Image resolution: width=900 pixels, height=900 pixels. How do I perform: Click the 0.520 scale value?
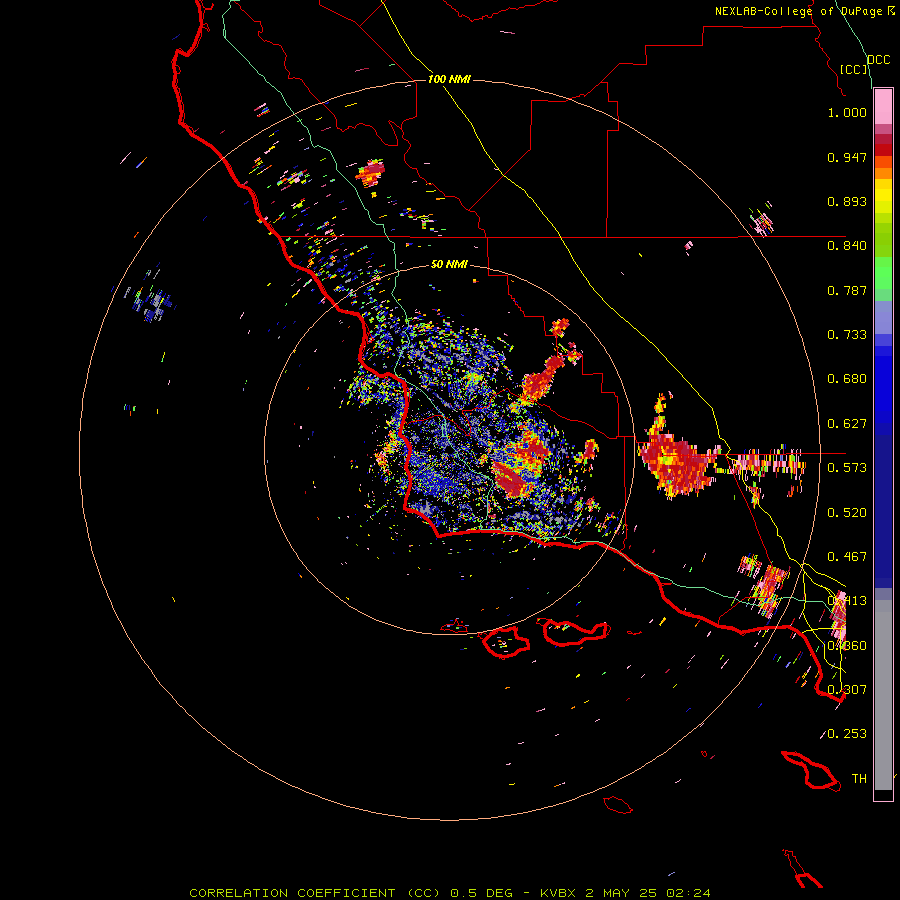pos(847,513)
